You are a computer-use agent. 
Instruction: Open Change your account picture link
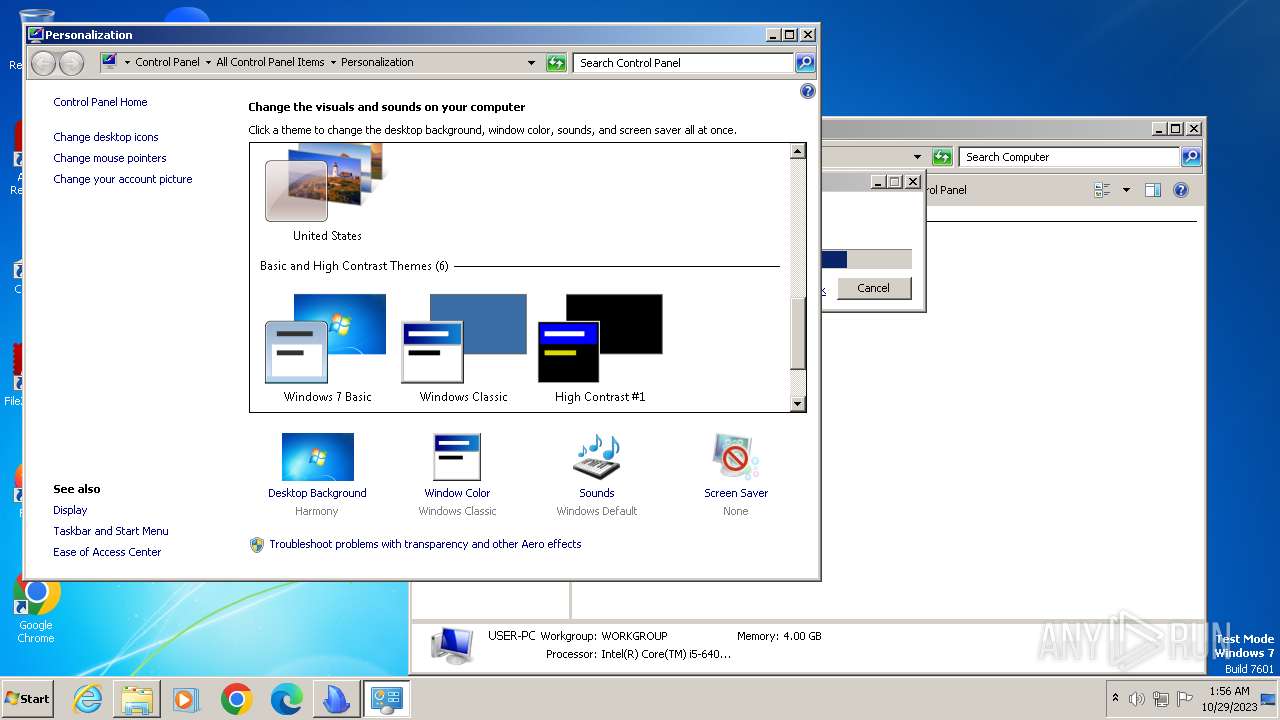123,179
